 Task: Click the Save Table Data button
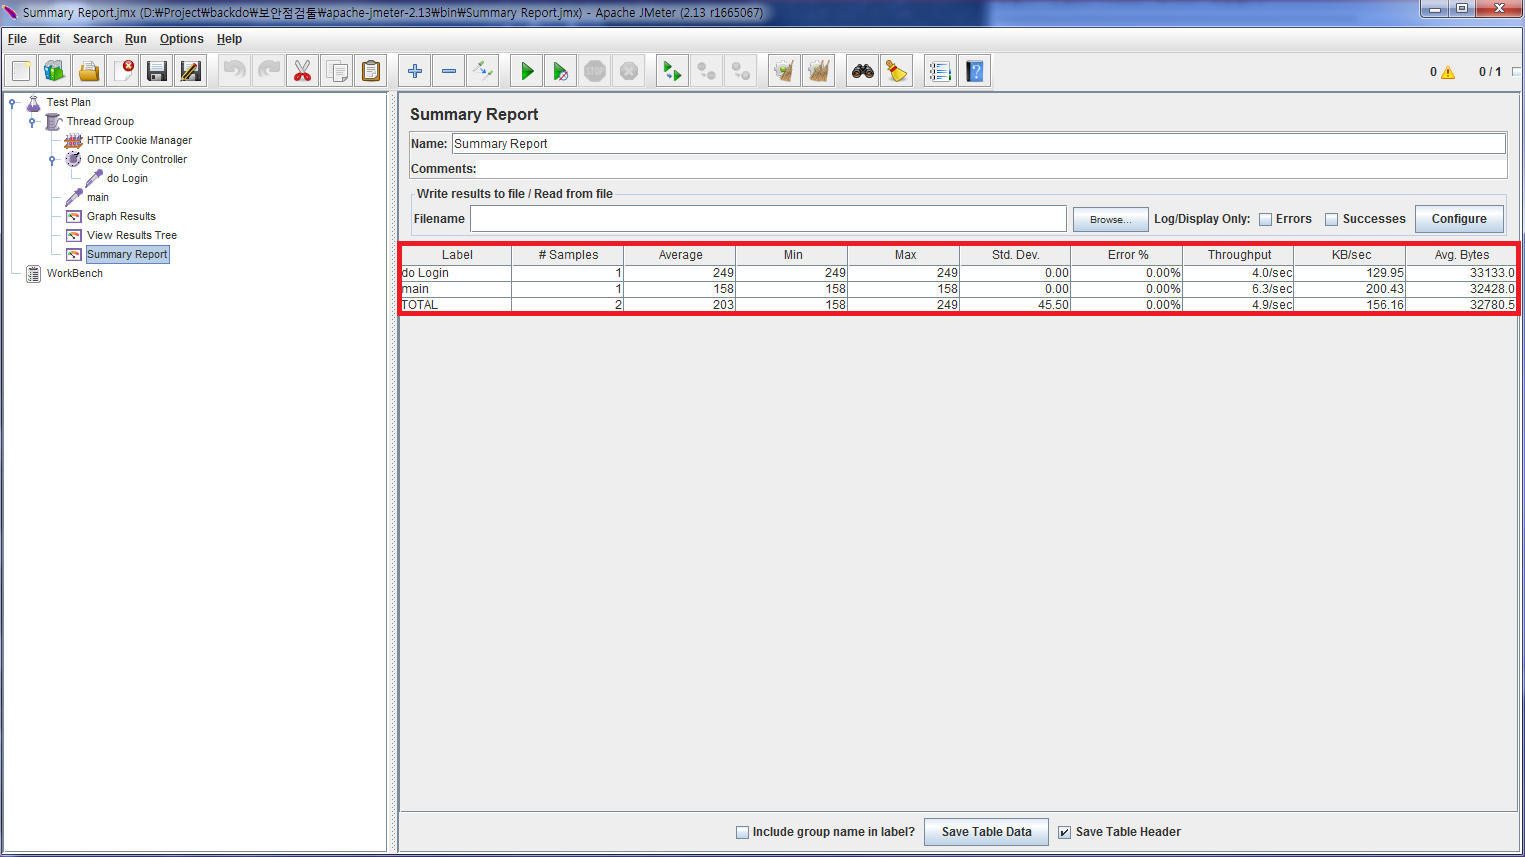coord(986,832)
